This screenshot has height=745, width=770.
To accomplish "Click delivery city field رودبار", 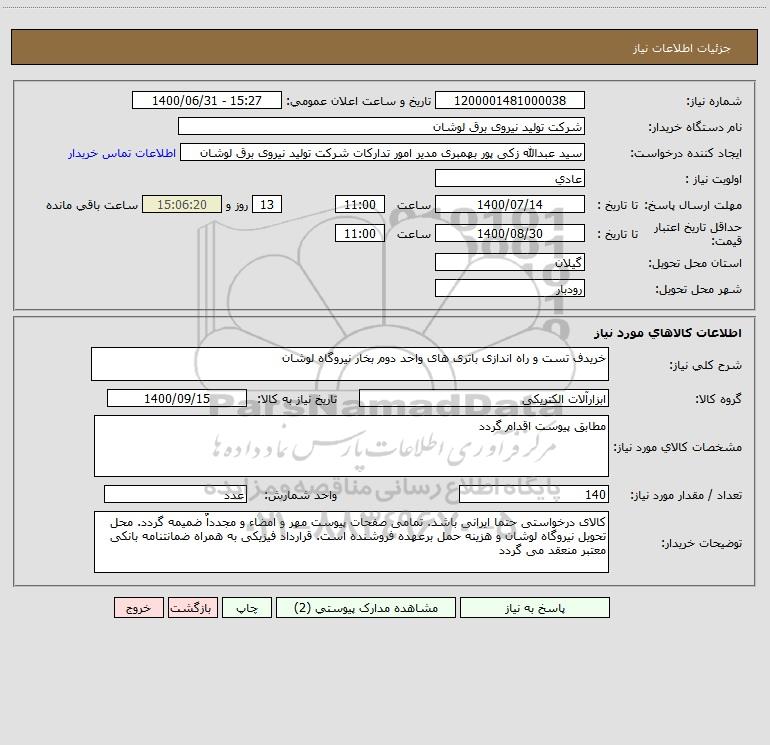I will point(510,288).
